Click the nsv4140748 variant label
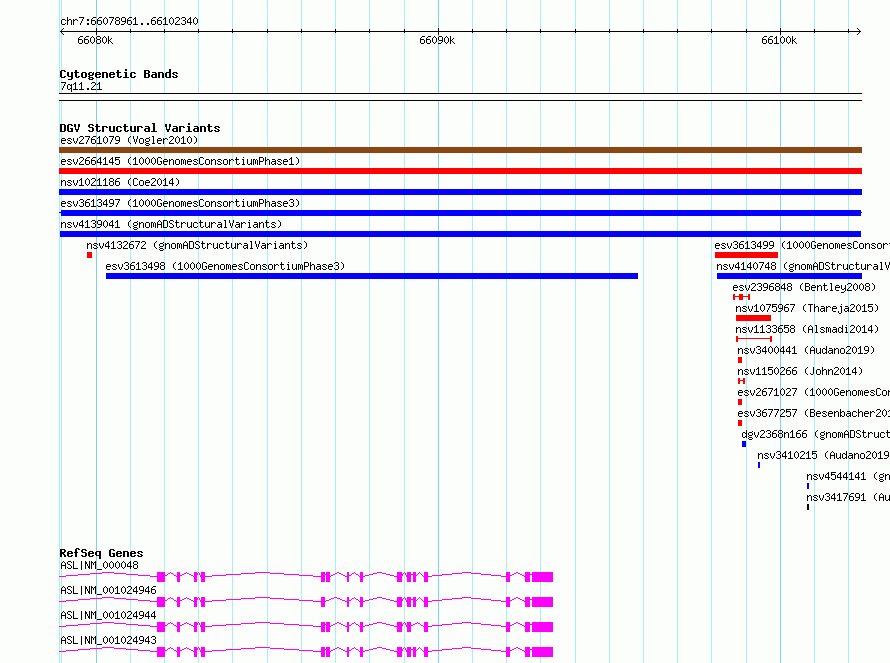 coord(803,266)
